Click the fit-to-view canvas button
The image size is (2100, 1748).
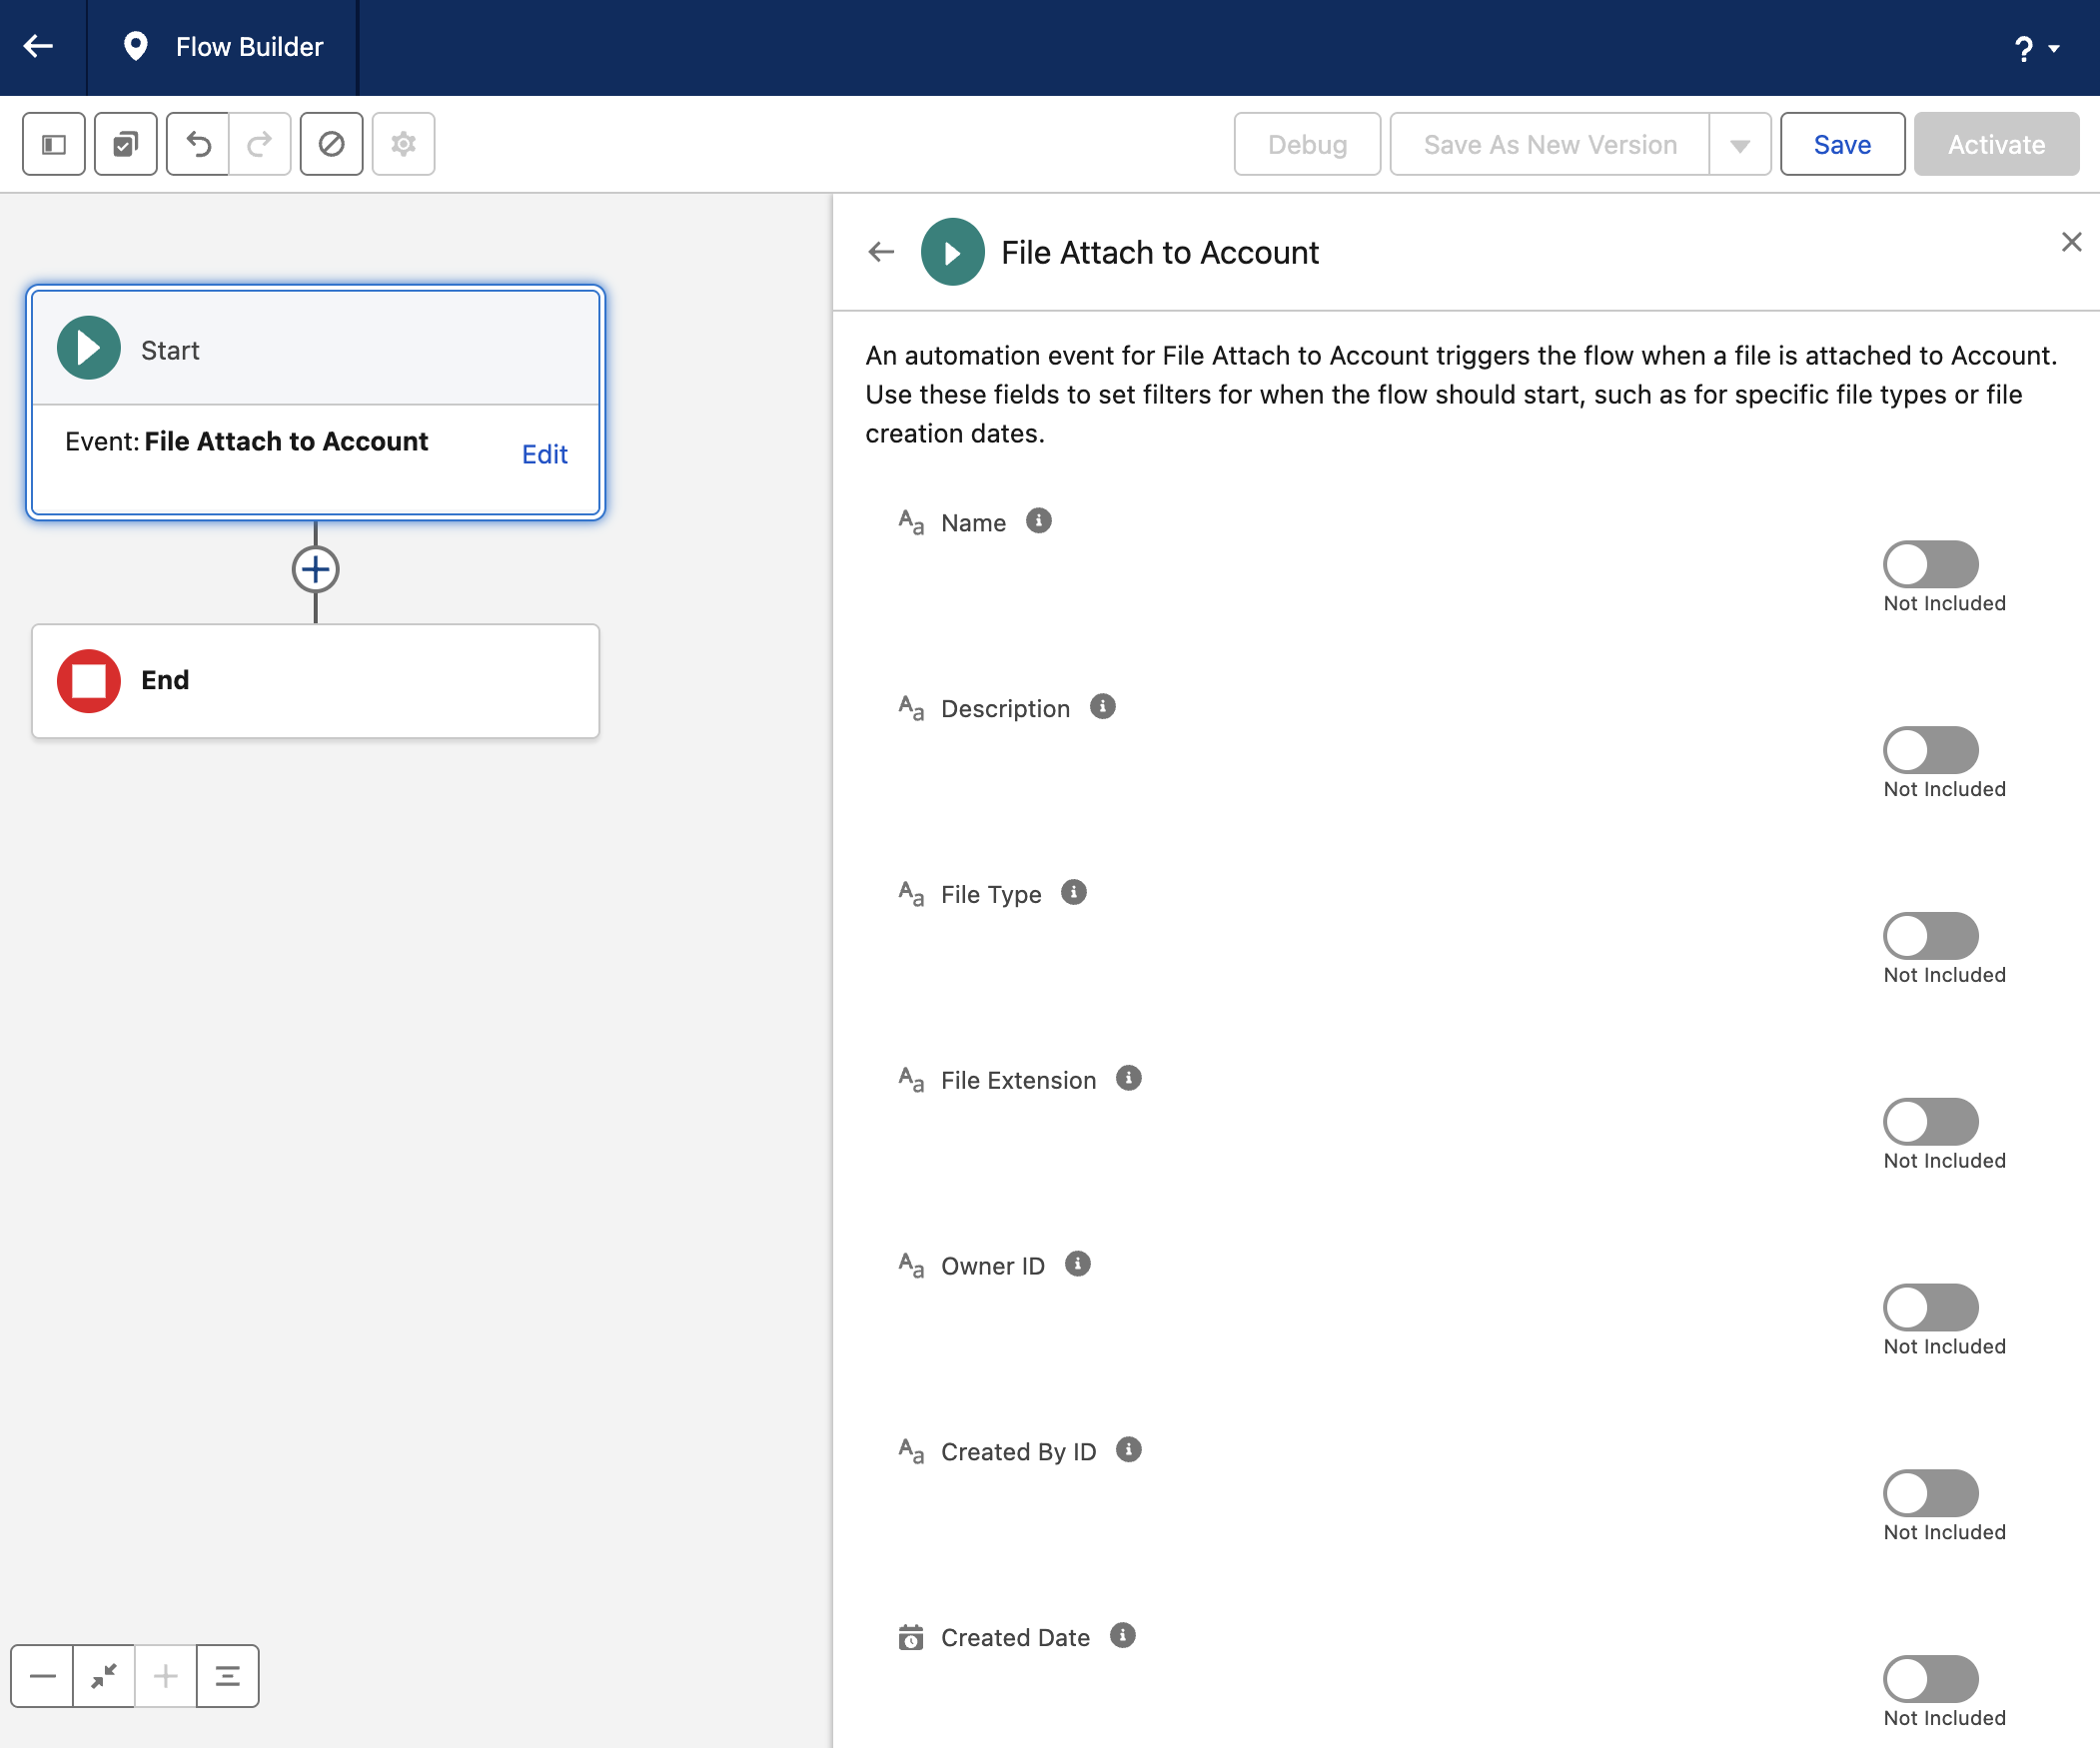(104, 1677)
